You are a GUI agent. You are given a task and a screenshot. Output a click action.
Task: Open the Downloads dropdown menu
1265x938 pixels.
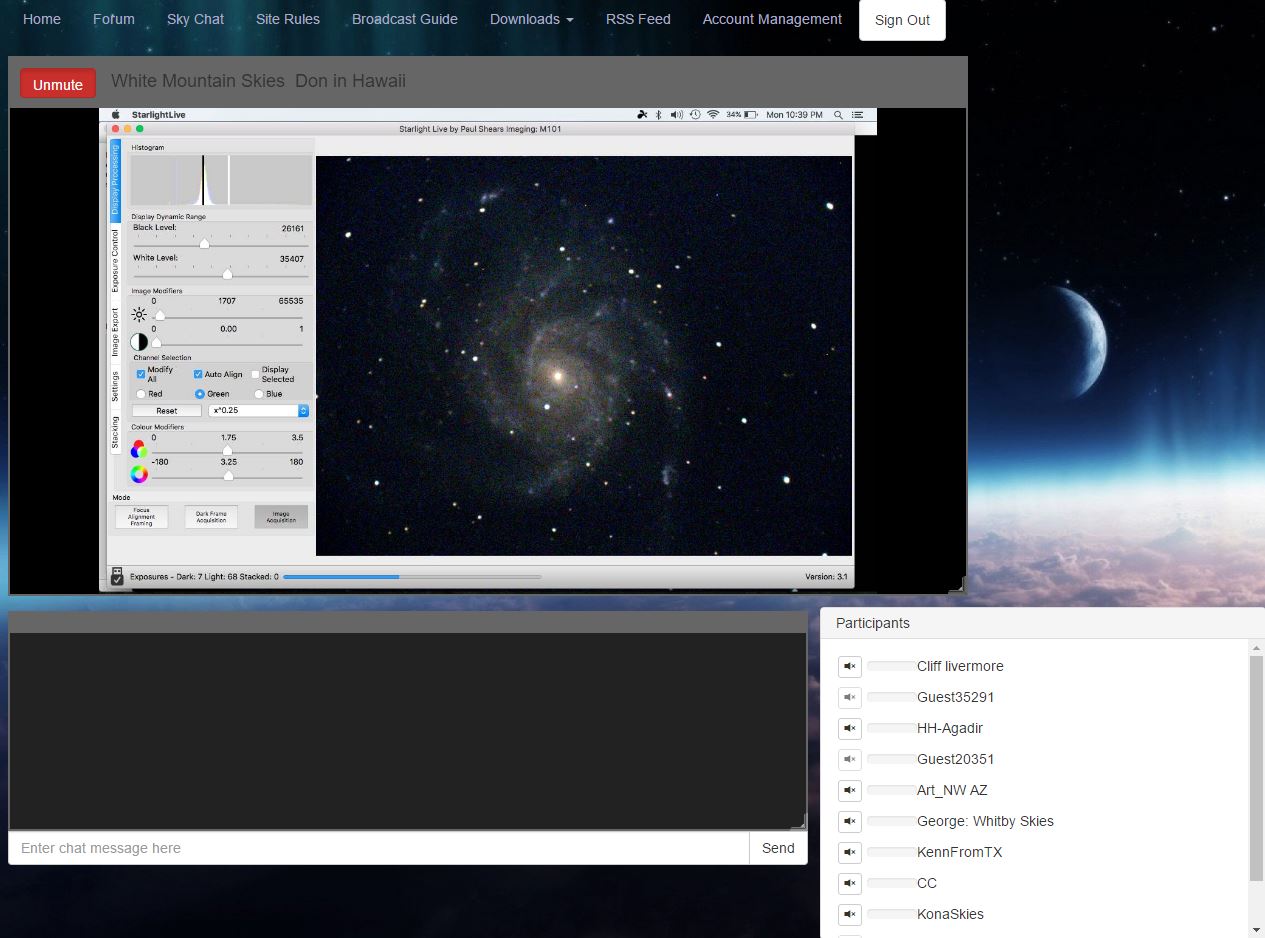[531, 19]
